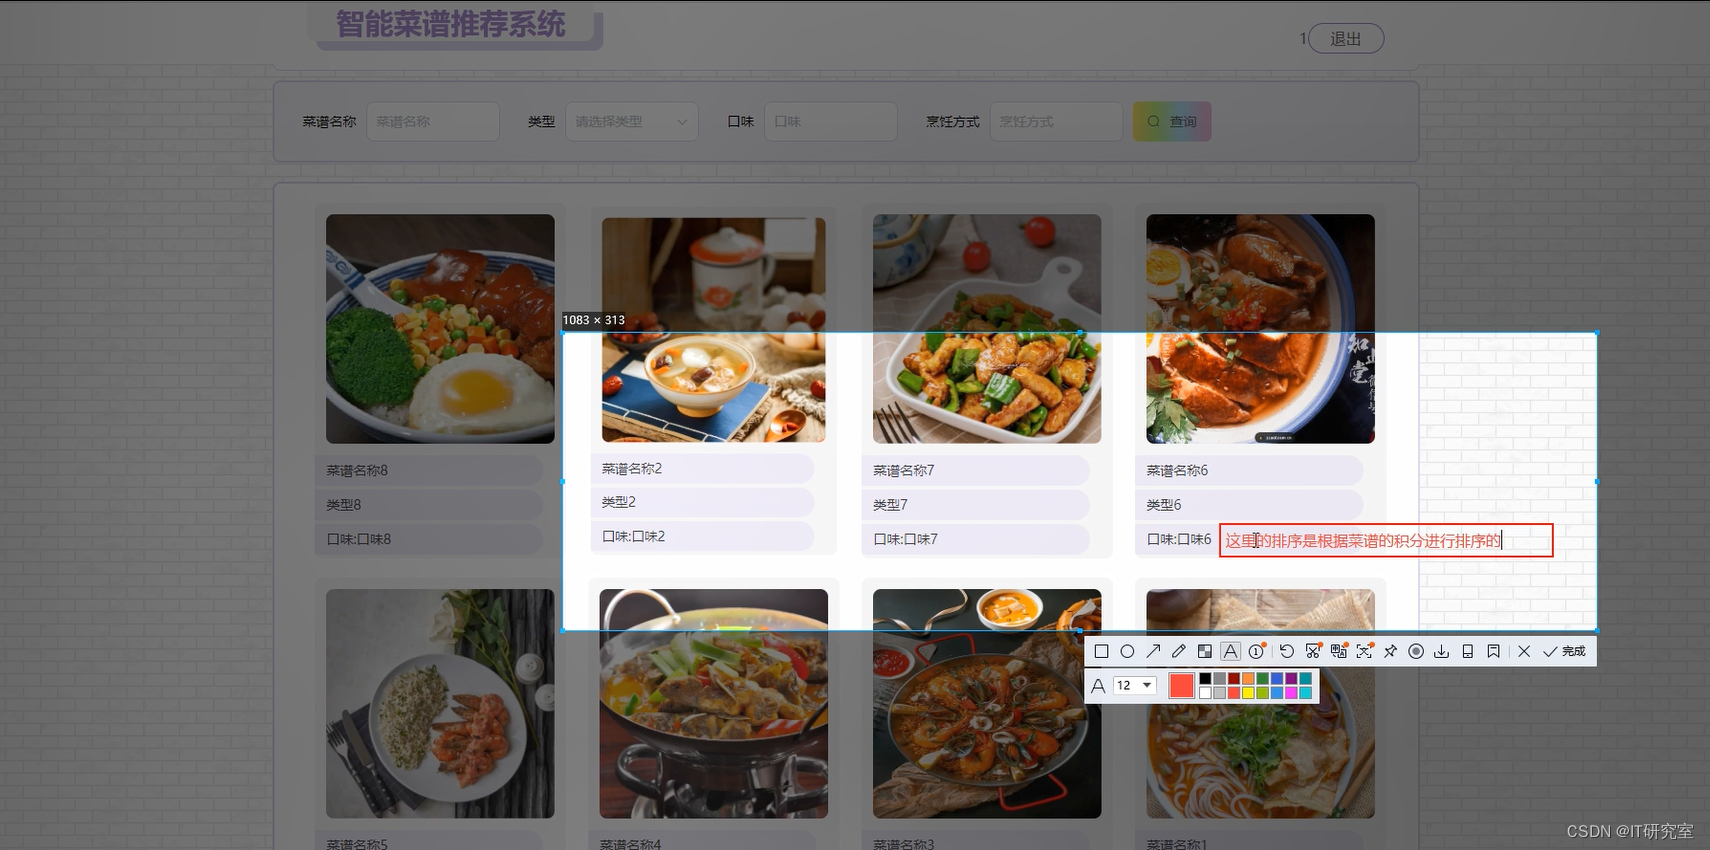Image resolution: width=1710 pixels, height=850 pixels.
Task: Open the hot pot image for 菜谱名称4
Action: pyautogui.click(x=714, y=703)
